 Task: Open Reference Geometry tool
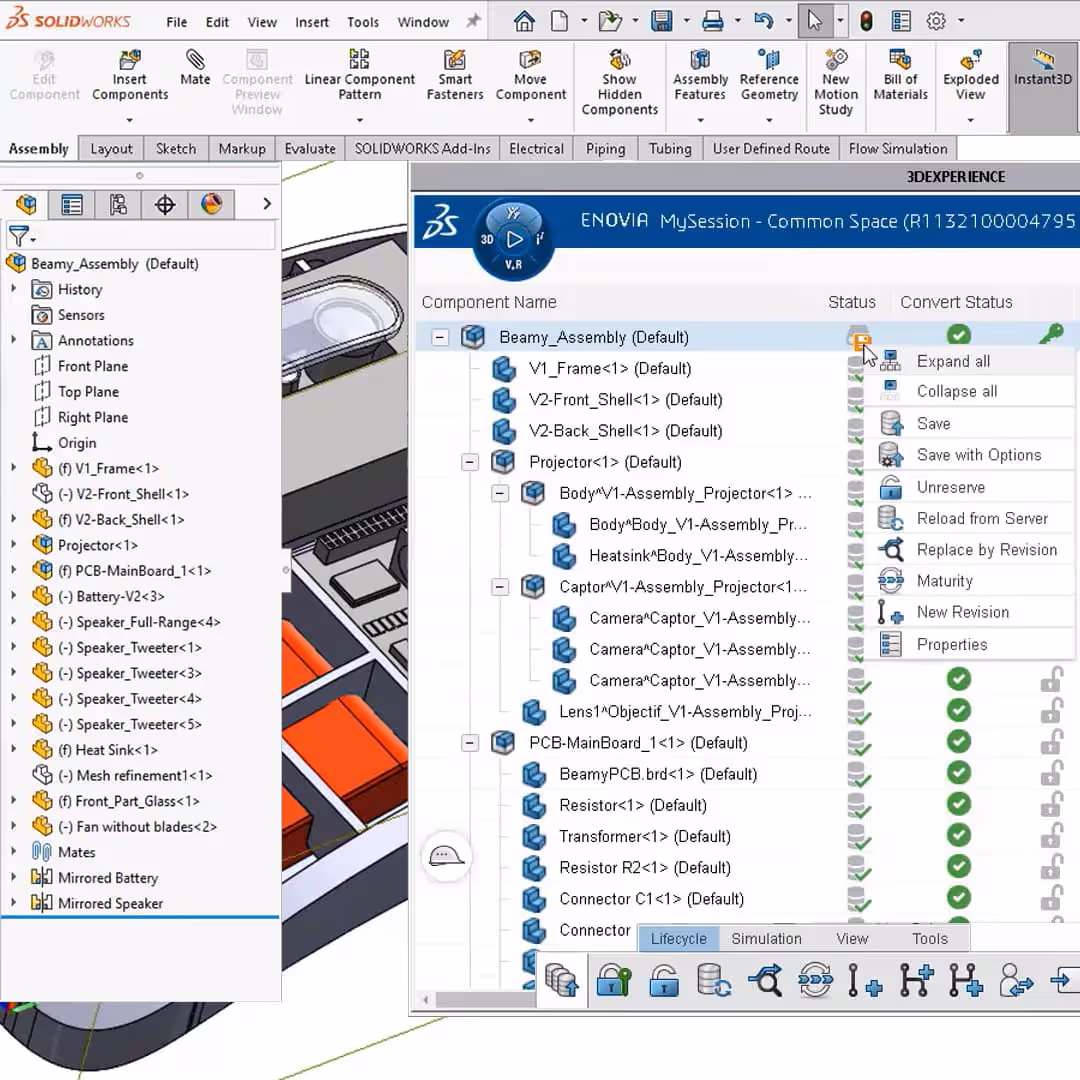point(769,76)
